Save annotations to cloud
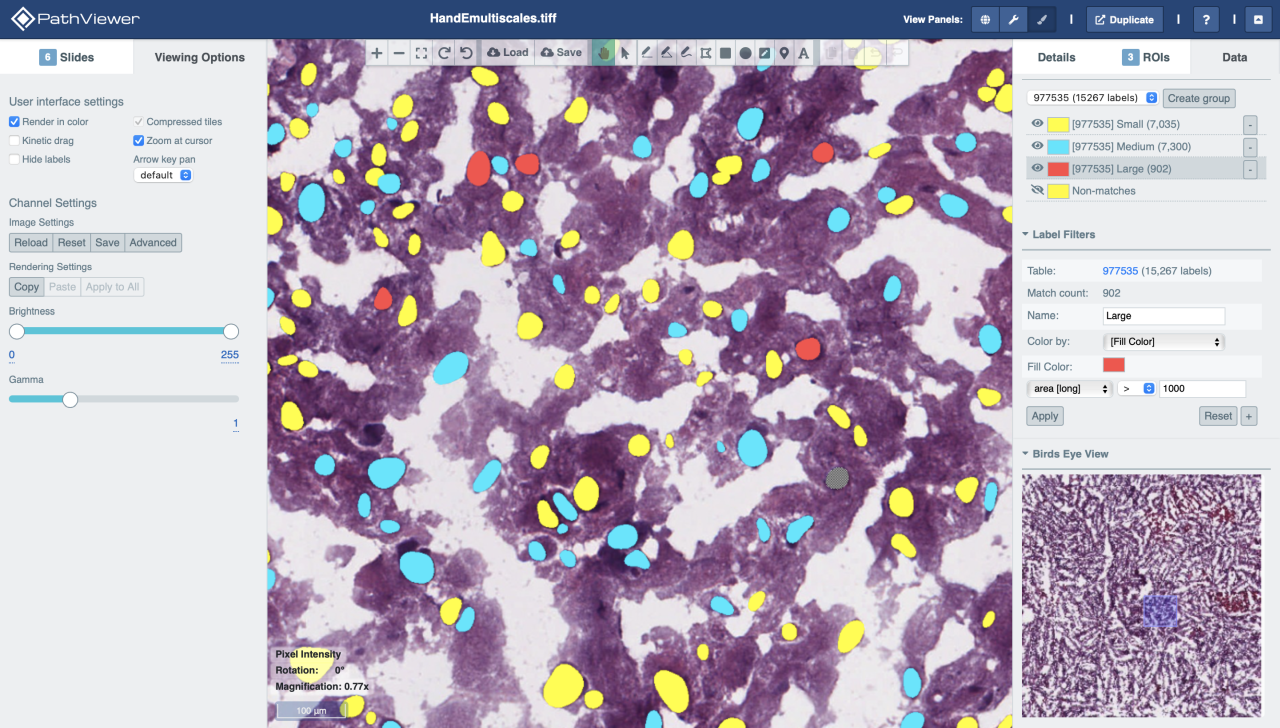The width and height of the screenshot is (1280, 728). (560, 53)
